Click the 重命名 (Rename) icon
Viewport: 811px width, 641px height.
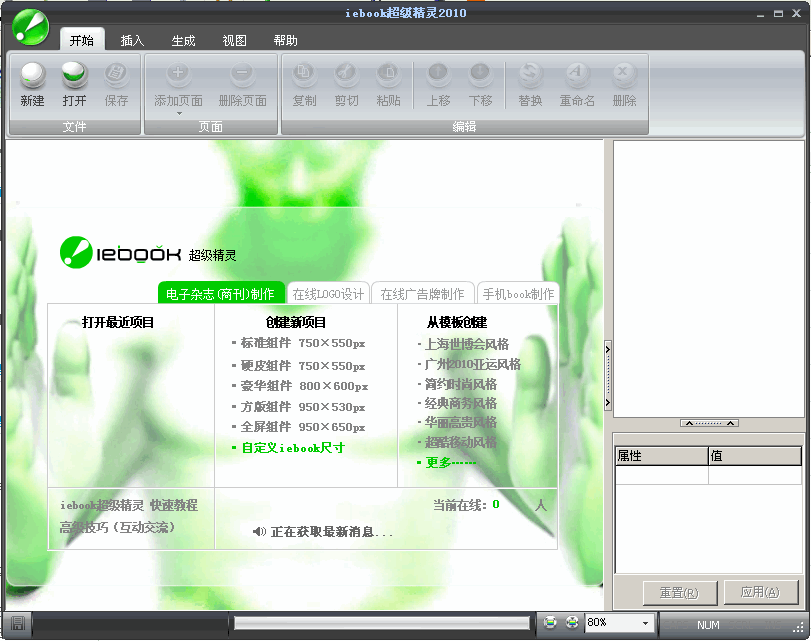pyautogui.click(x=575, y=75)
